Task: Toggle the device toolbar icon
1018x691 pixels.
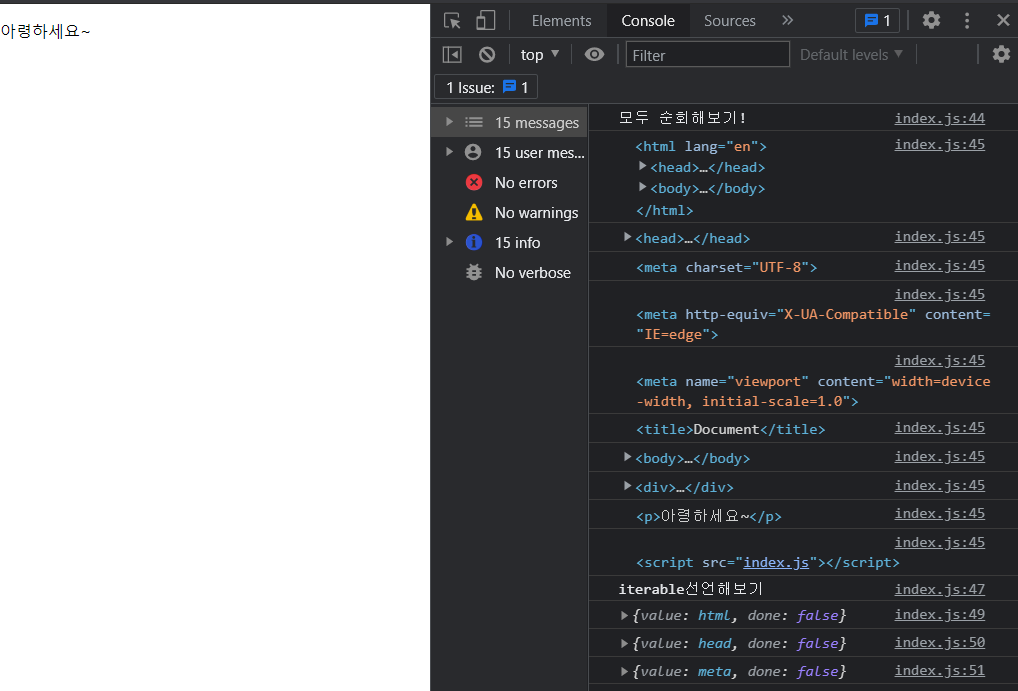Action: click(x=485, y=21)
